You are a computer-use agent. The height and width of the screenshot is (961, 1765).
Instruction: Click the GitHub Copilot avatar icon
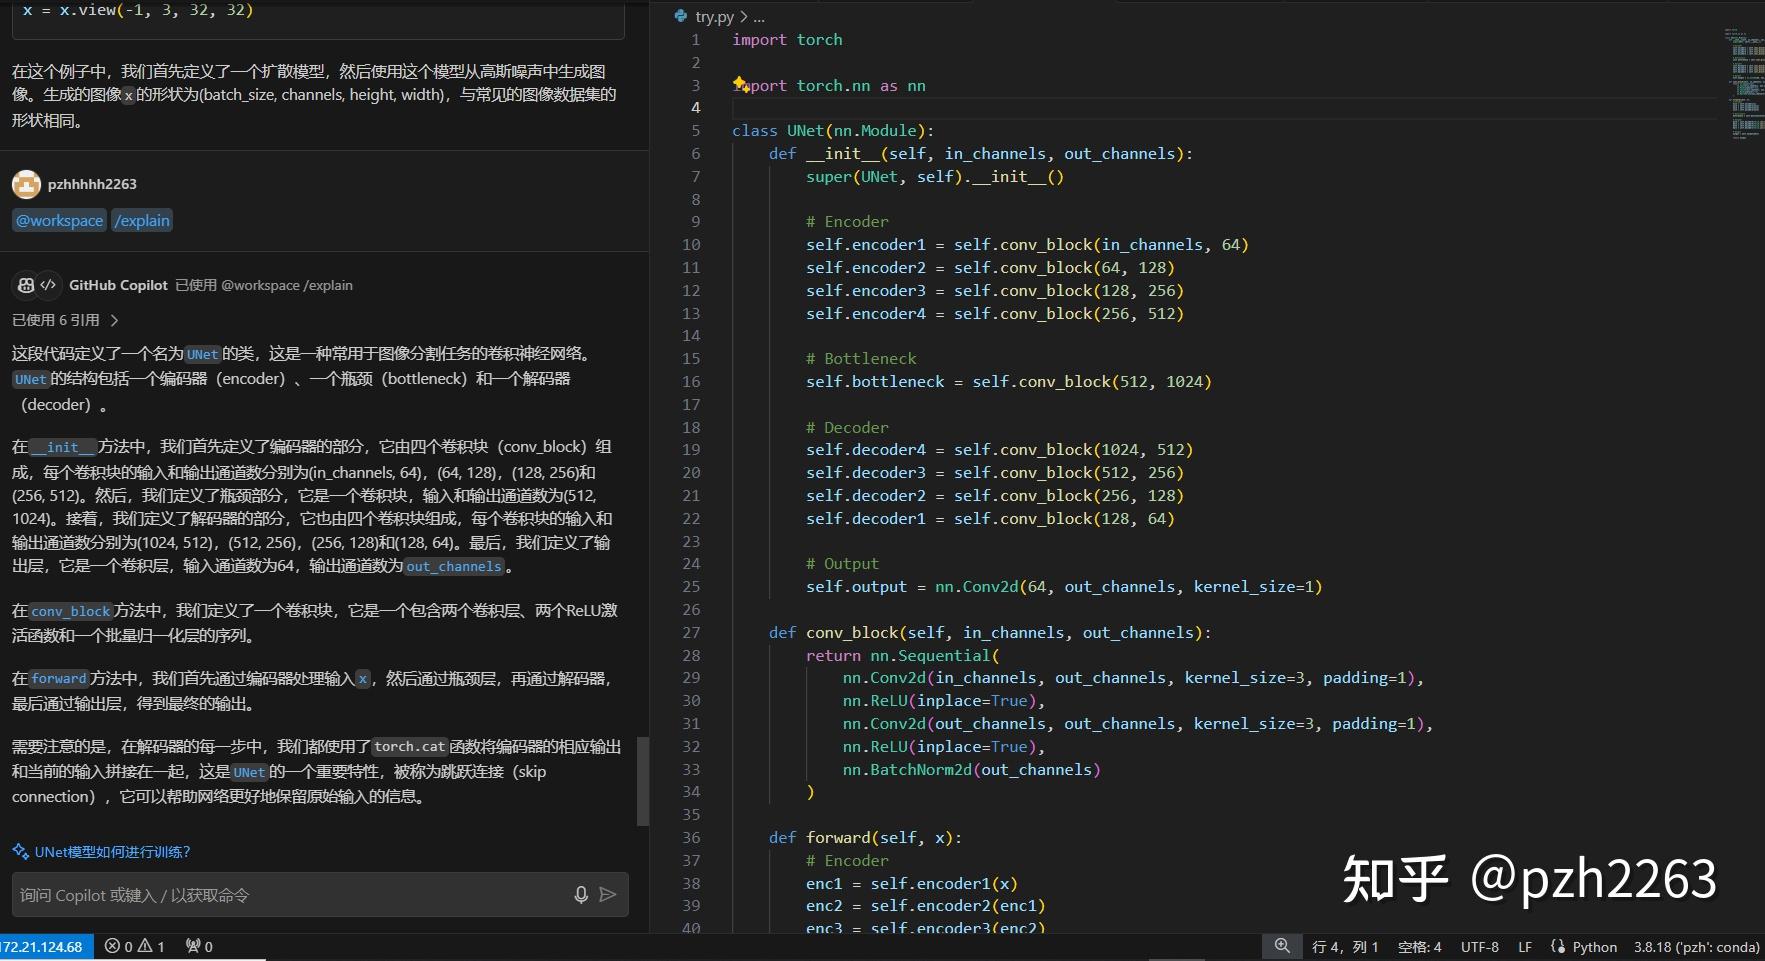(x=26, y=285)
